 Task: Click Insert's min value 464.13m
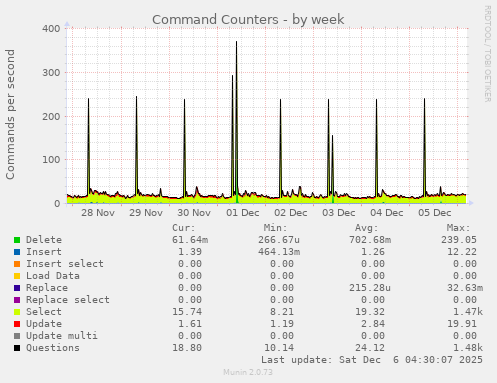pos(279,252)
